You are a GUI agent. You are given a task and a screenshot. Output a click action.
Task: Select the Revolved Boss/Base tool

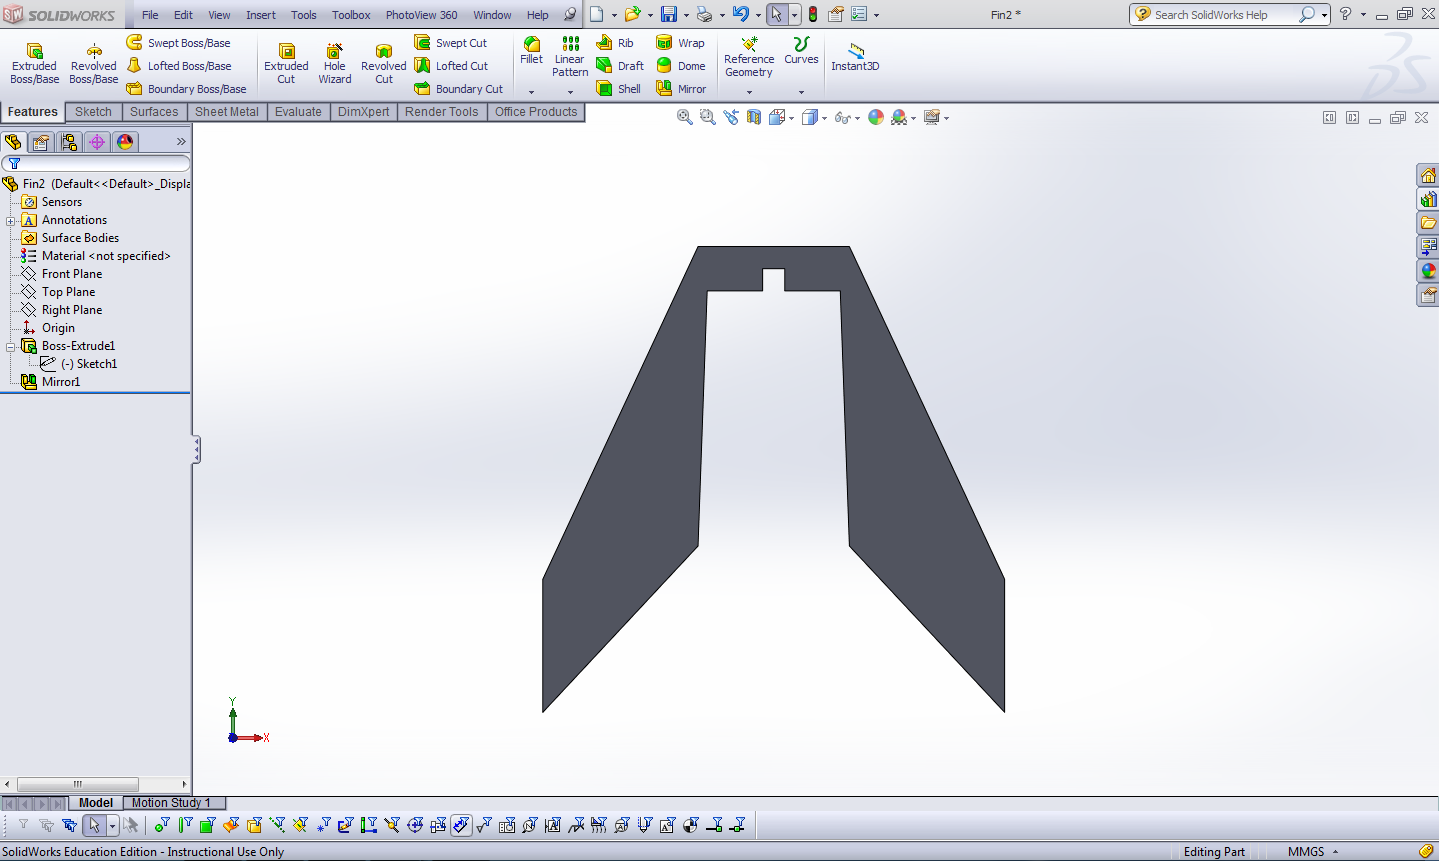click(x=94, y=63)
